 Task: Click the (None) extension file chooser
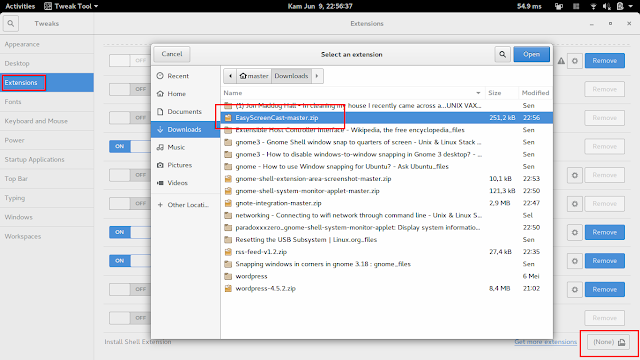pyautogui.click(x=609, y=342)
